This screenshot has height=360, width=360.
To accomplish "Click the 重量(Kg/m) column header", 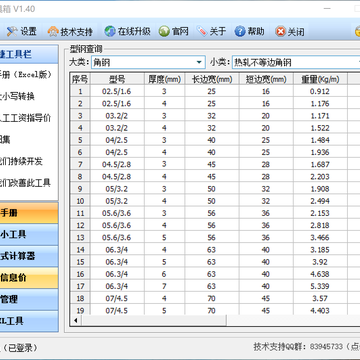I will (x=320, y=79).
